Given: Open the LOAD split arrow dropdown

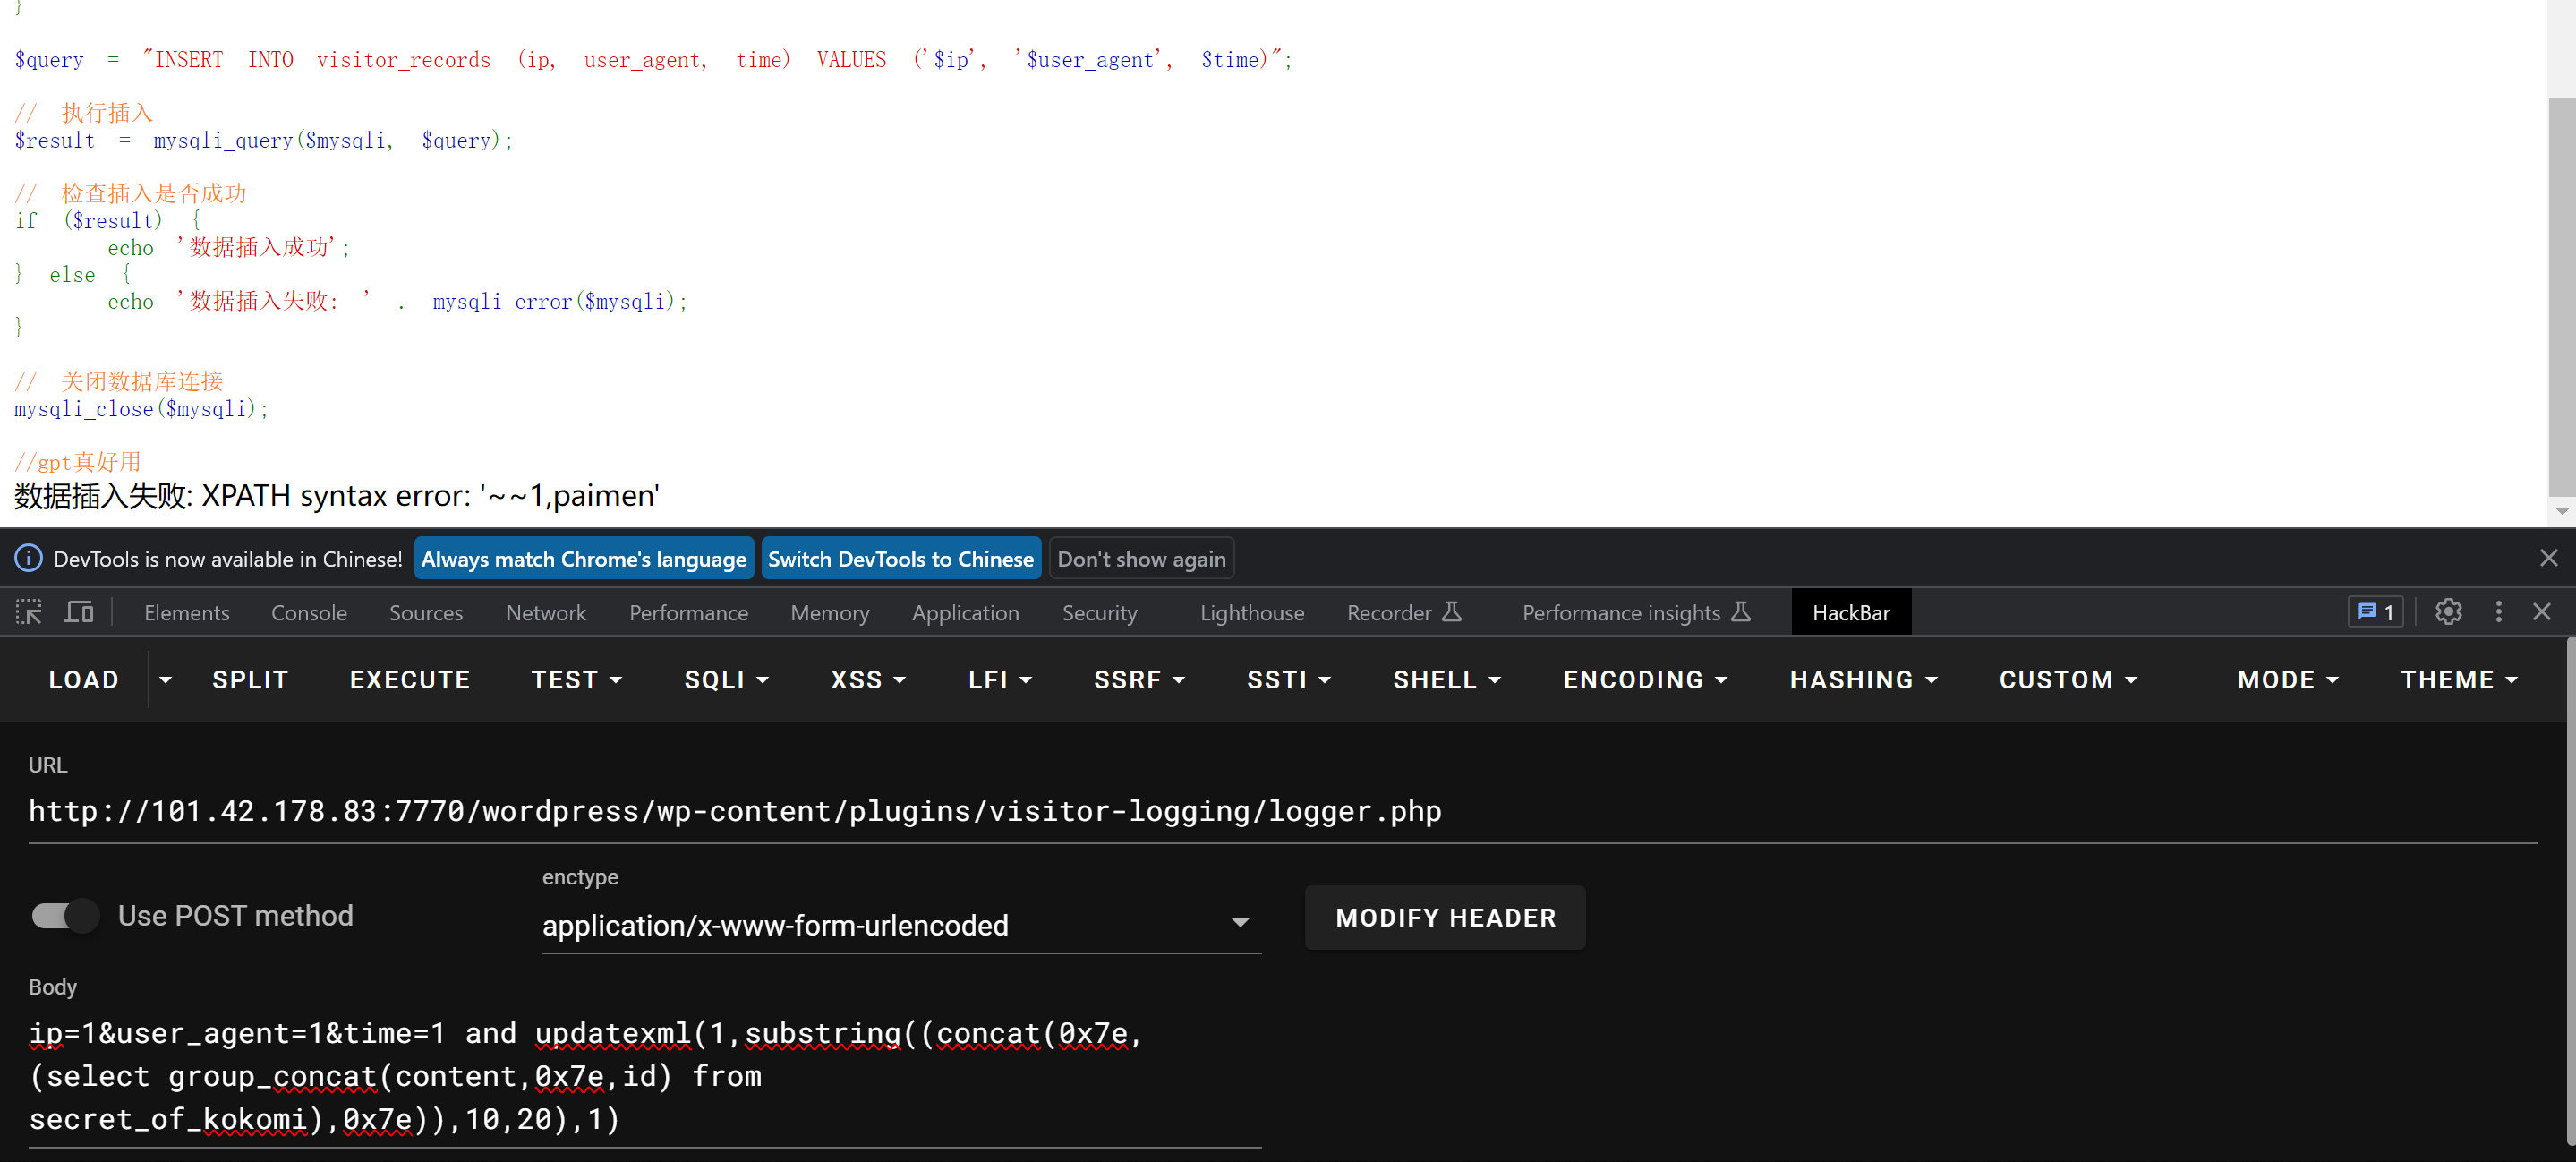Looking at the screenshot, I should [166, 680].
